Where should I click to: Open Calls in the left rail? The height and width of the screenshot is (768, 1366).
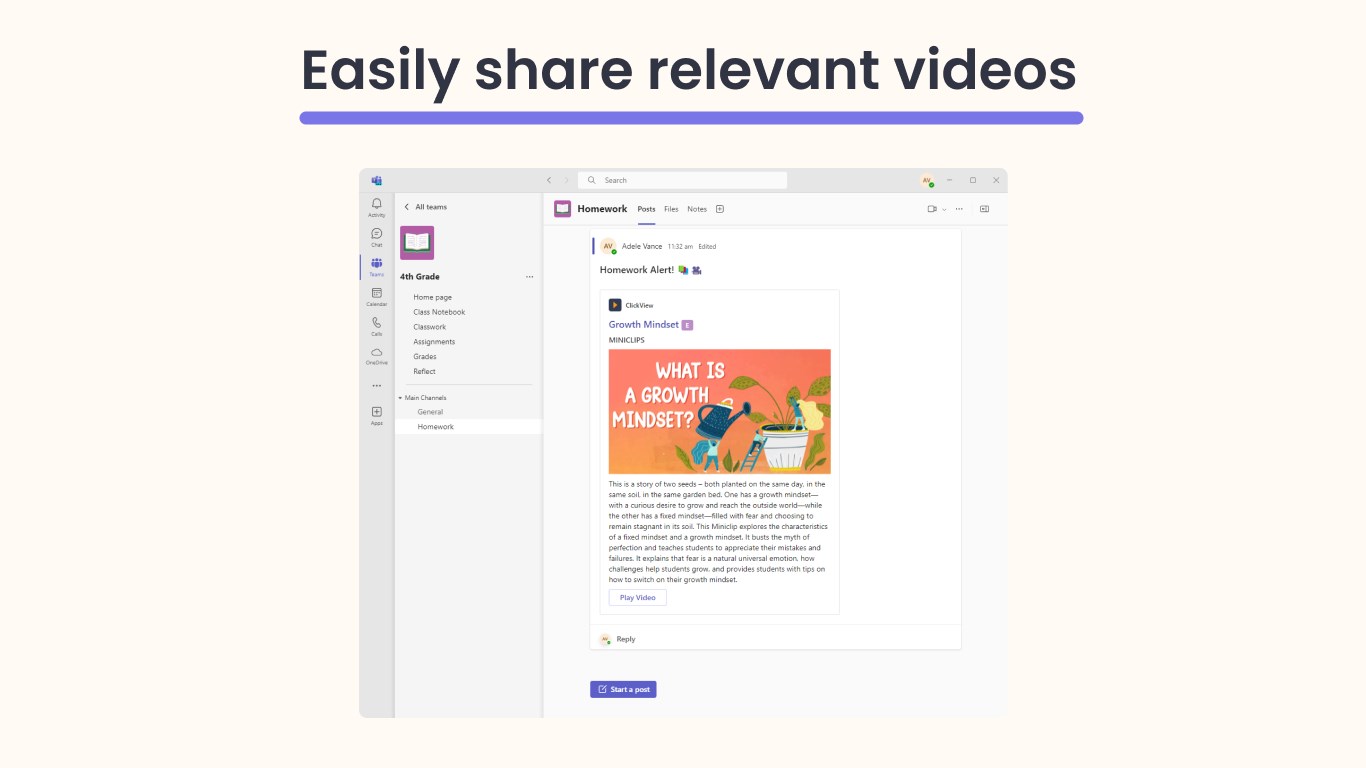(x=377, y=326)
